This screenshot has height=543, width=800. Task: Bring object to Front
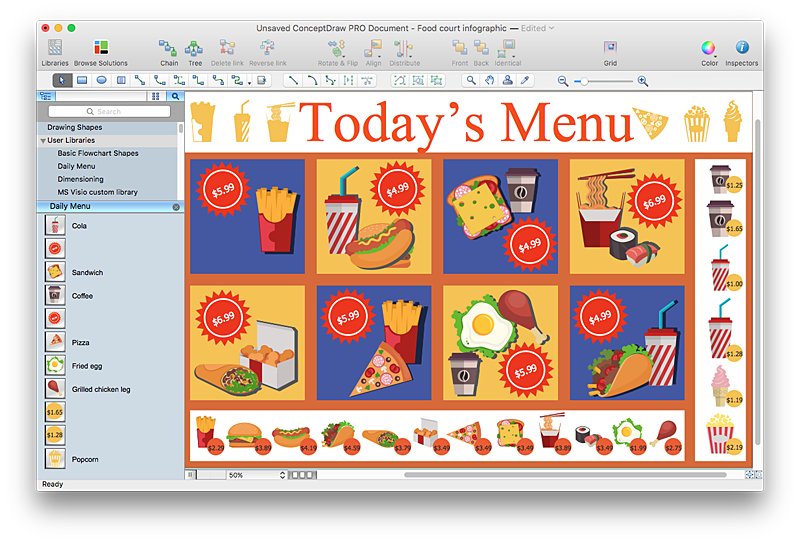[459, 53]
